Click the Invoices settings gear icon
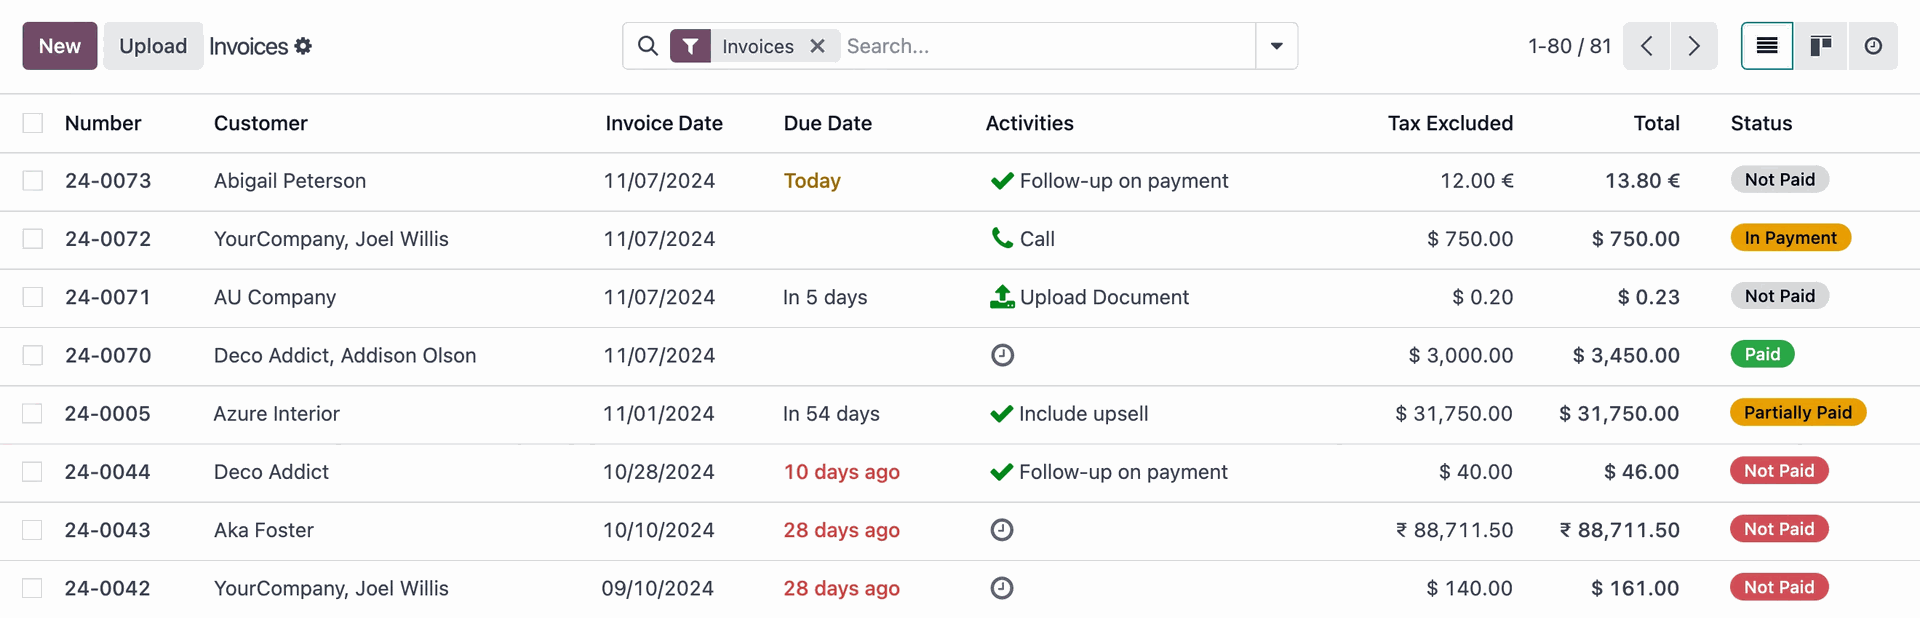The image size is (1920, 618). (x=303, y=46)
